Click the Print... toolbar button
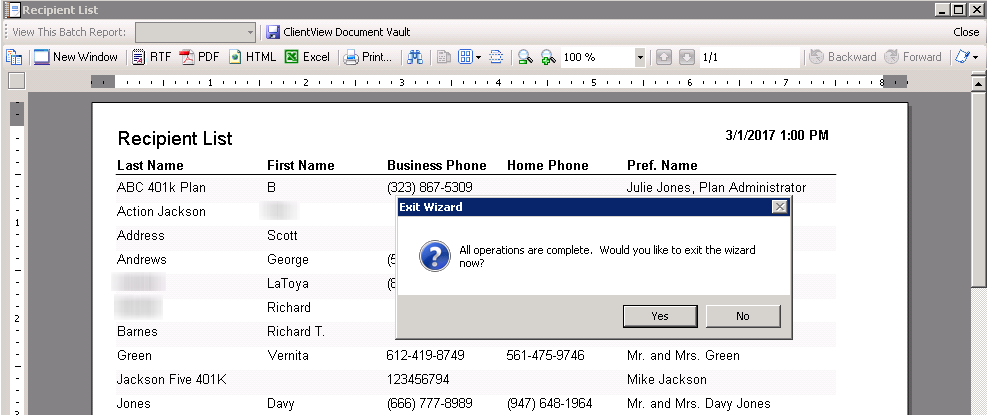The image size is (987, 415). (368, 57)
